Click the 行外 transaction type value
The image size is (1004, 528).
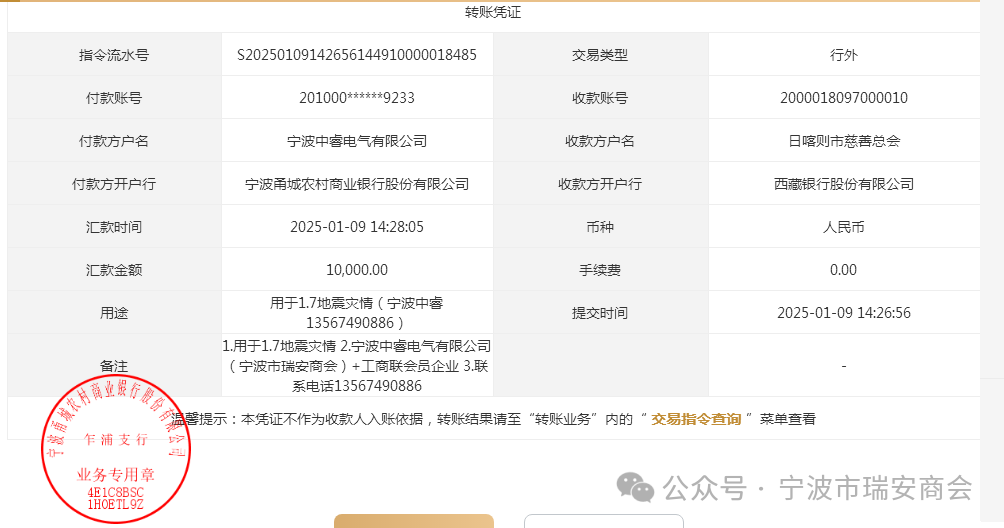tap(843, 55)
